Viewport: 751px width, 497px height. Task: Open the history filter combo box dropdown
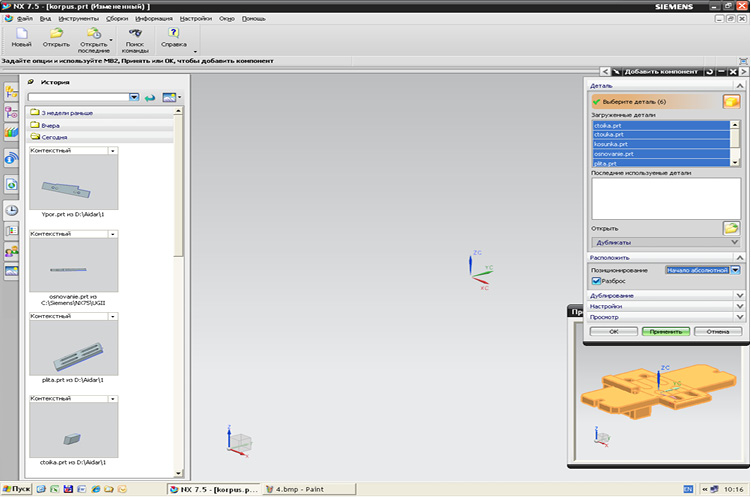[134, 97]
